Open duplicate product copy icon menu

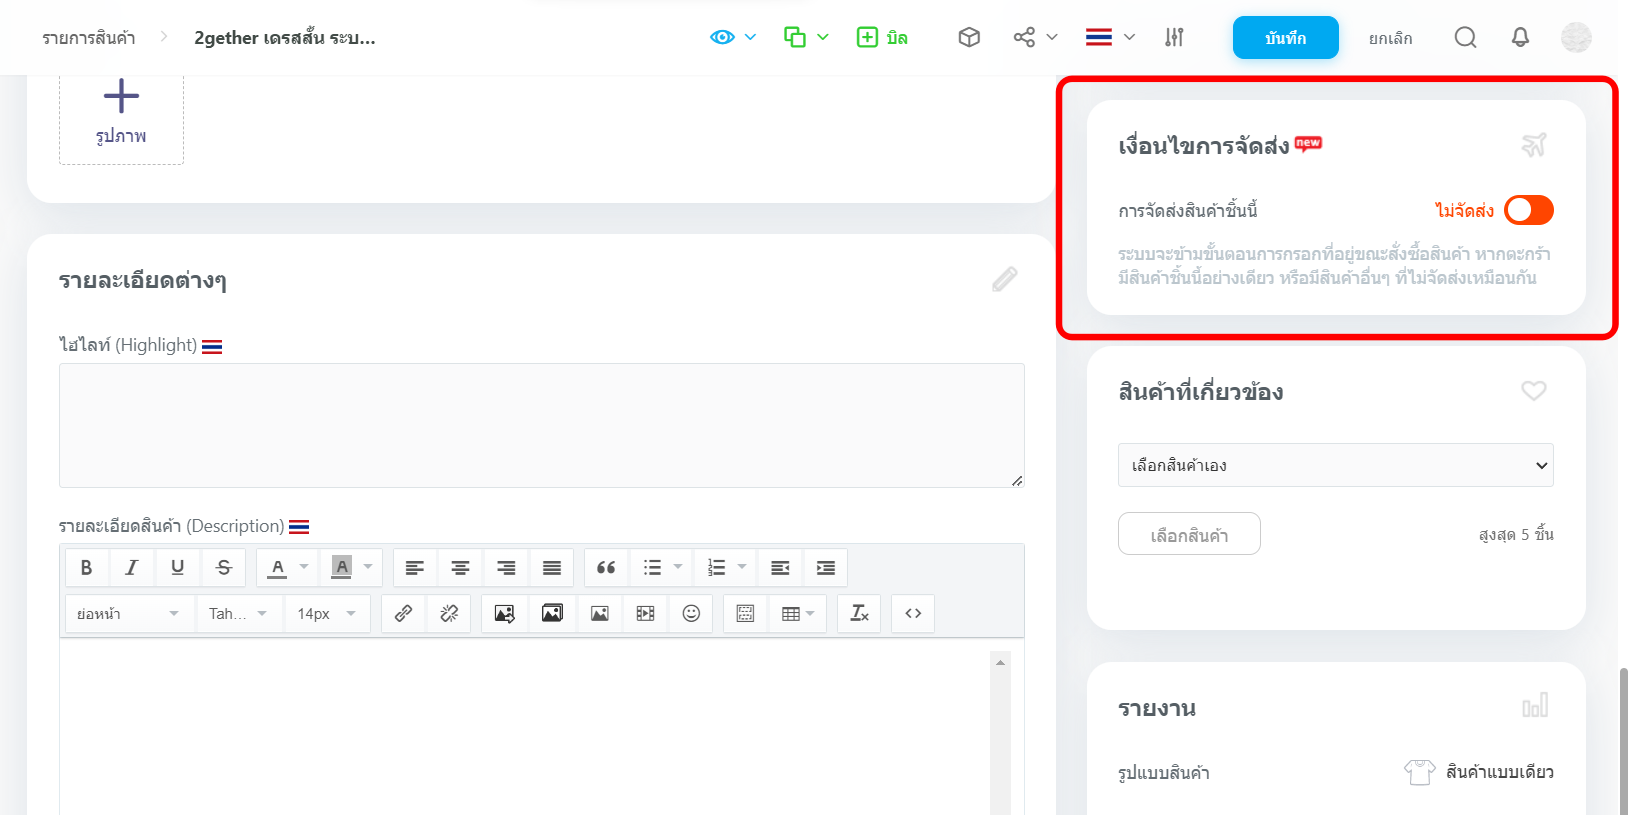[x=806, y=37]
